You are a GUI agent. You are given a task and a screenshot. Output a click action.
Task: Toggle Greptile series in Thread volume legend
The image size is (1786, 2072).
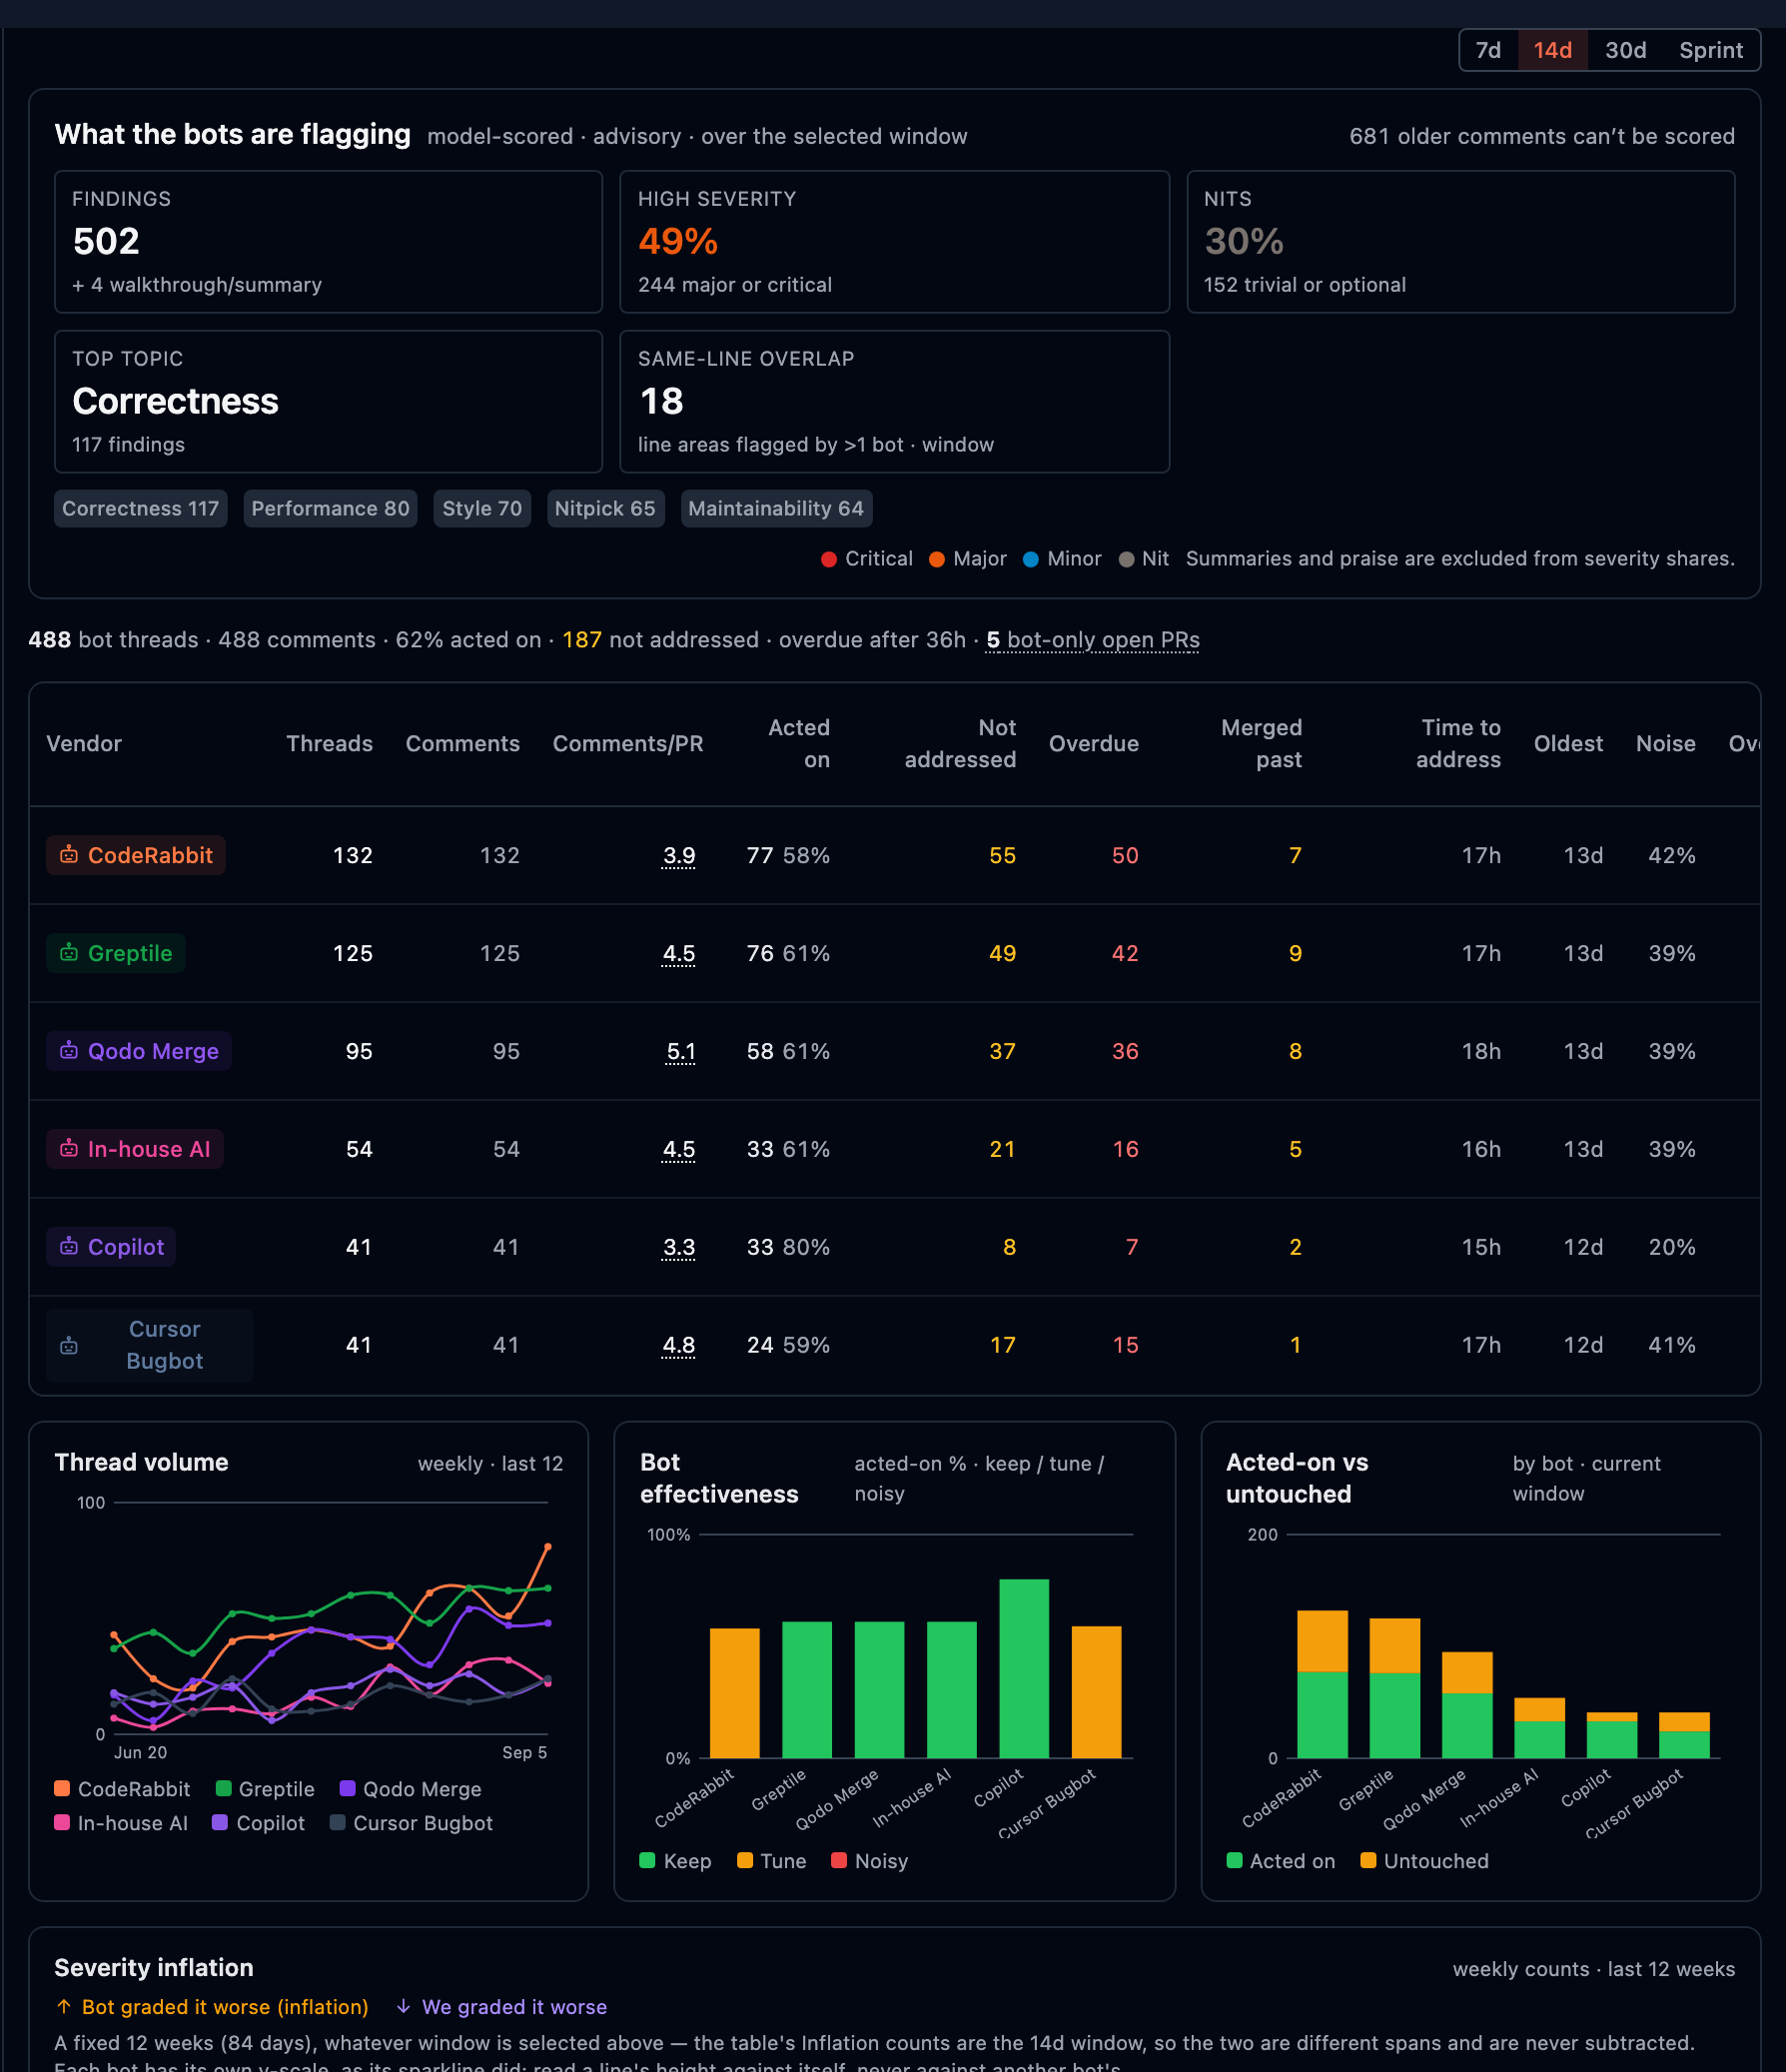[x=265, y=1789]
